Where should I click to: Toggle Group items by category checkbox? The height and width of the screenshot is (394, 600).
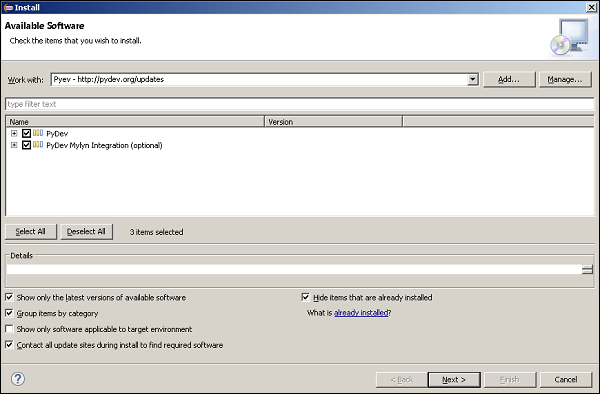(9, 313)
